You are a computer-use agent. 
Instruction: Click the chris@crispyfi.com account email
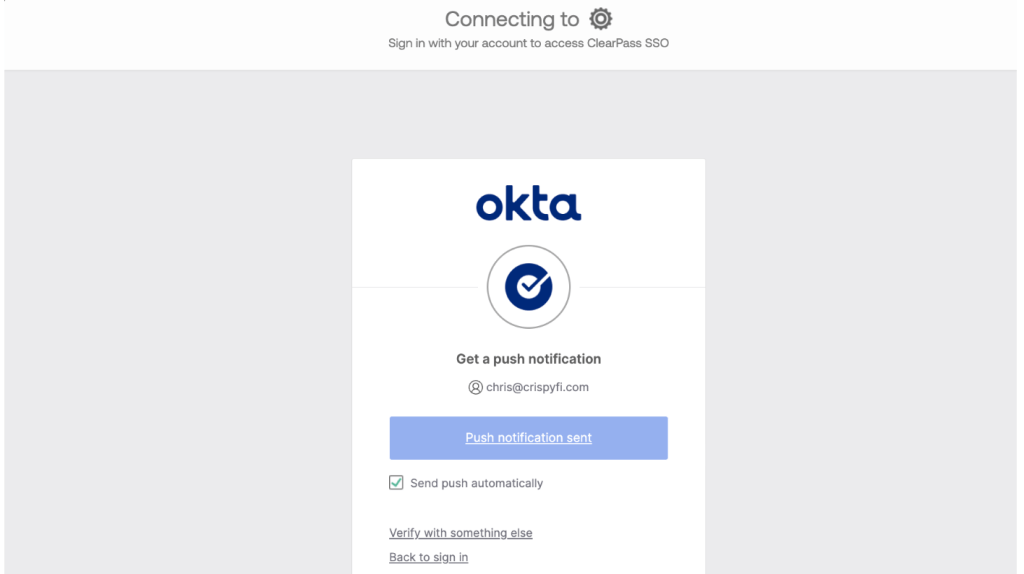[537, 387]
